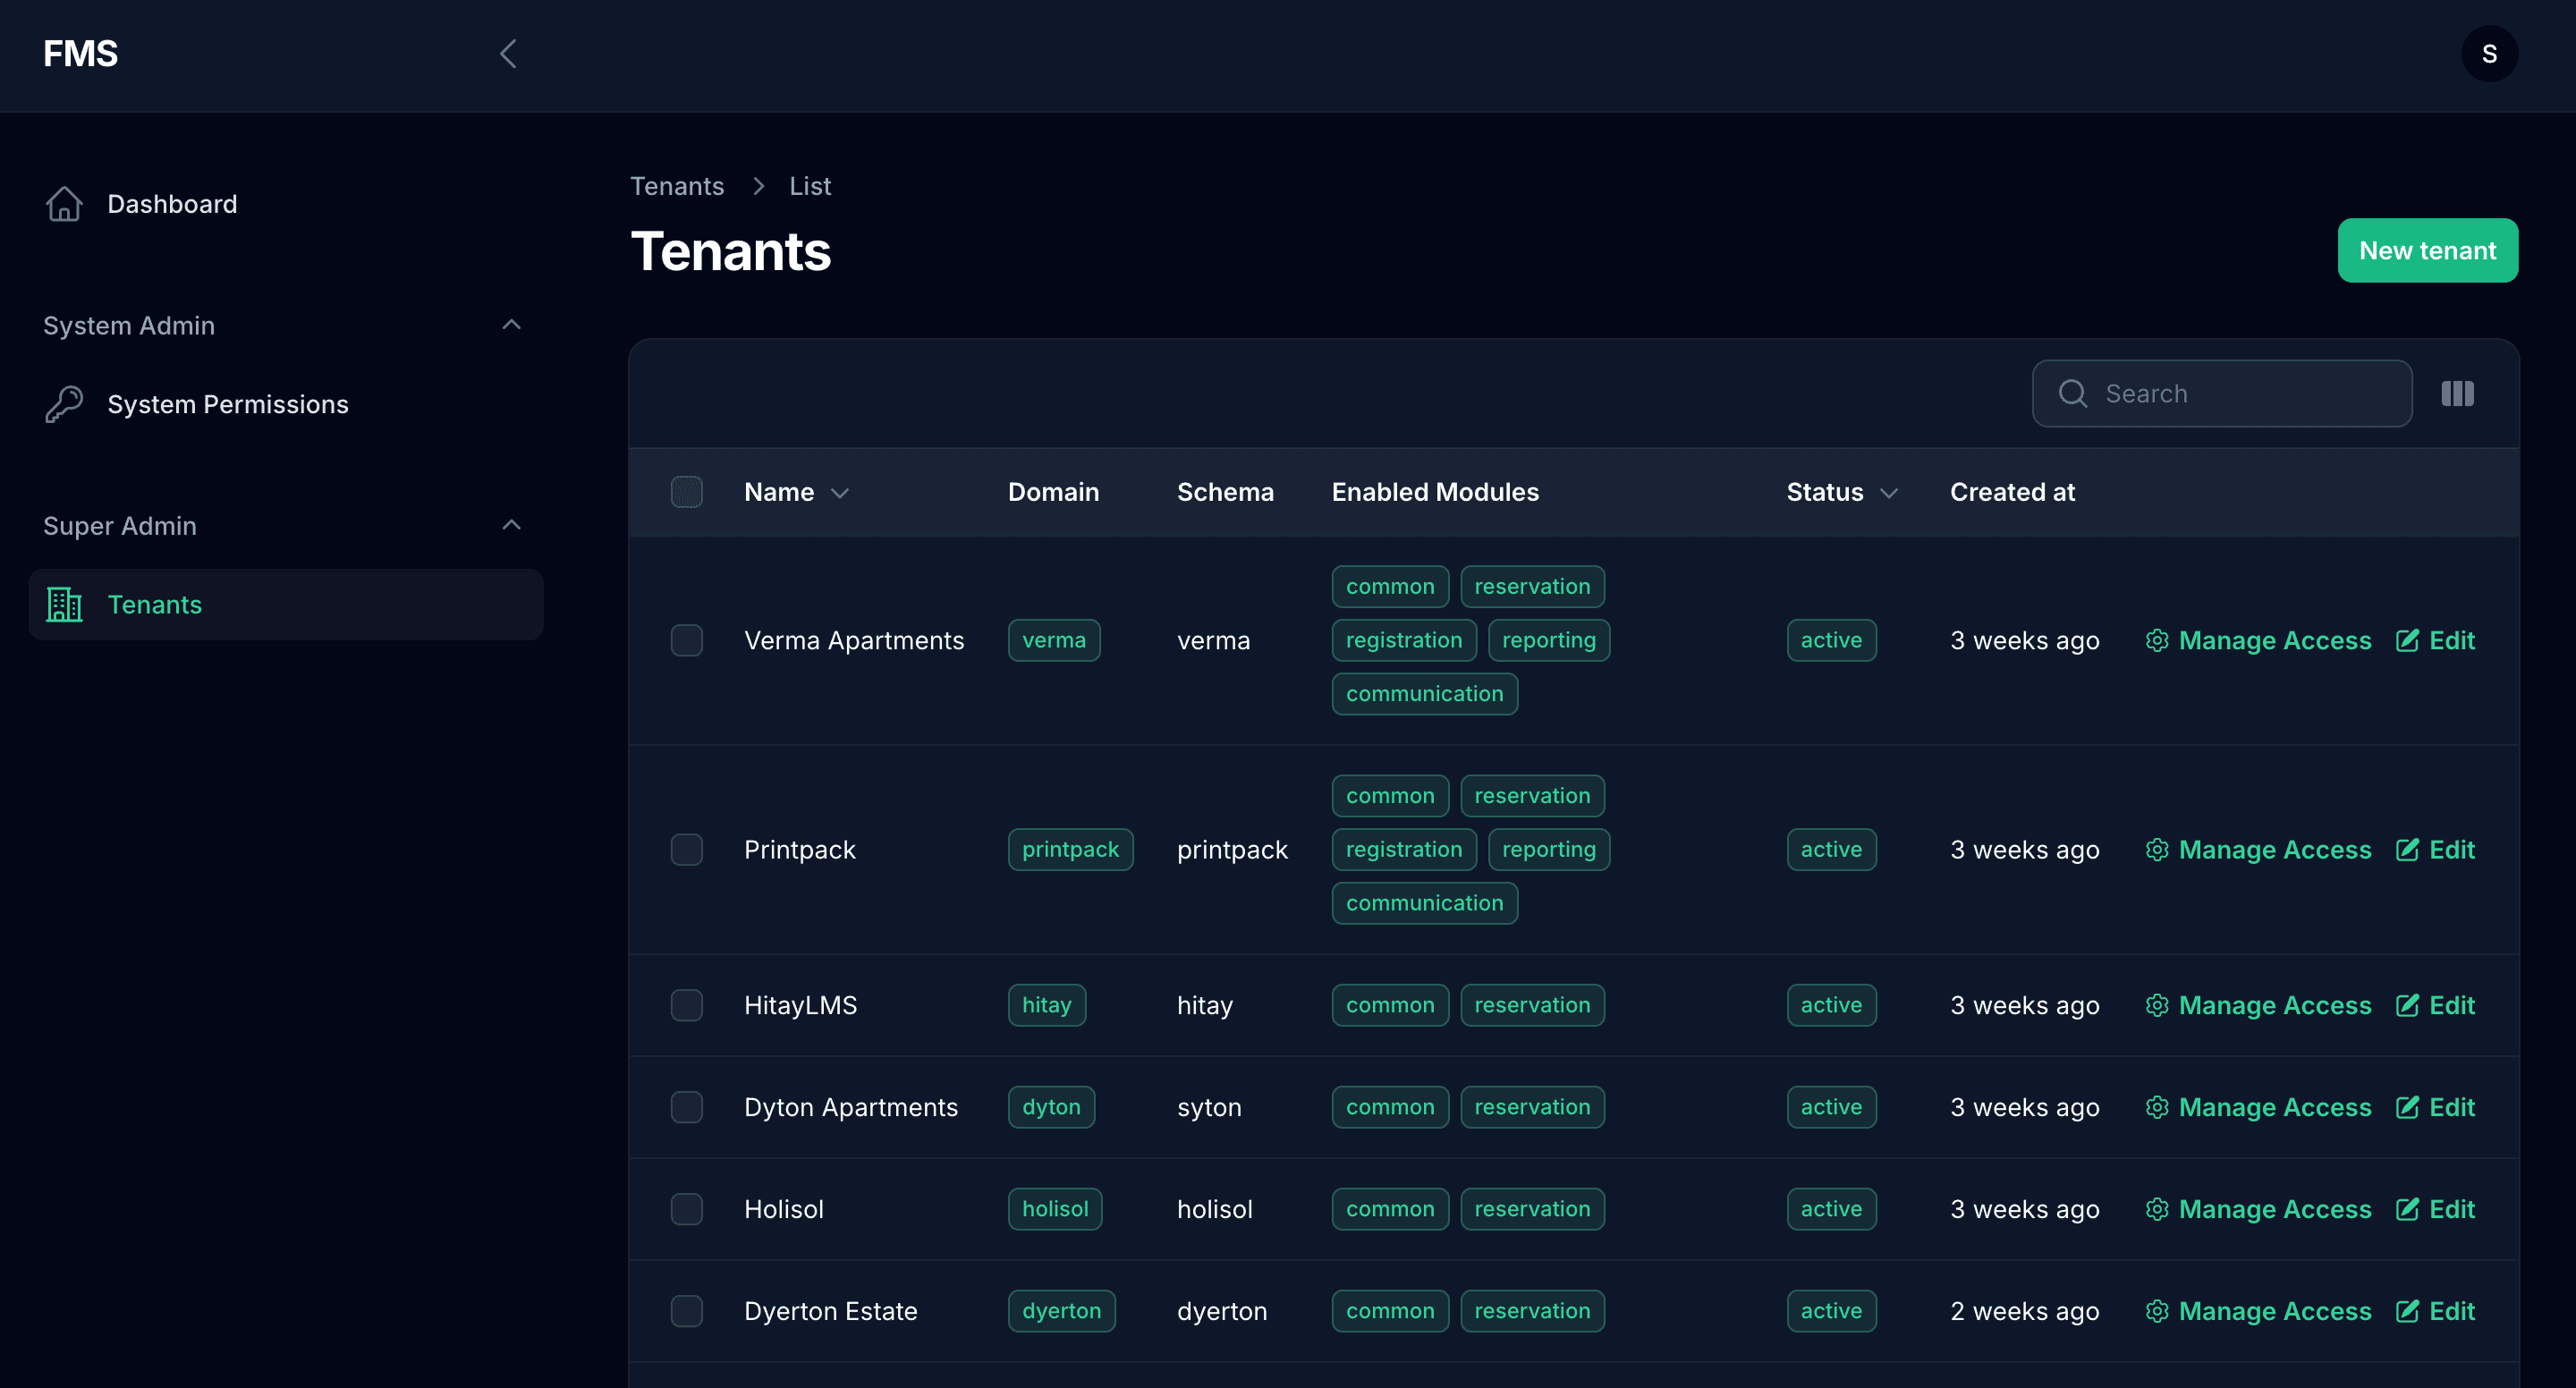
Task: Check the select-all checkbox in the header
Action: click(x=687, y=491)
